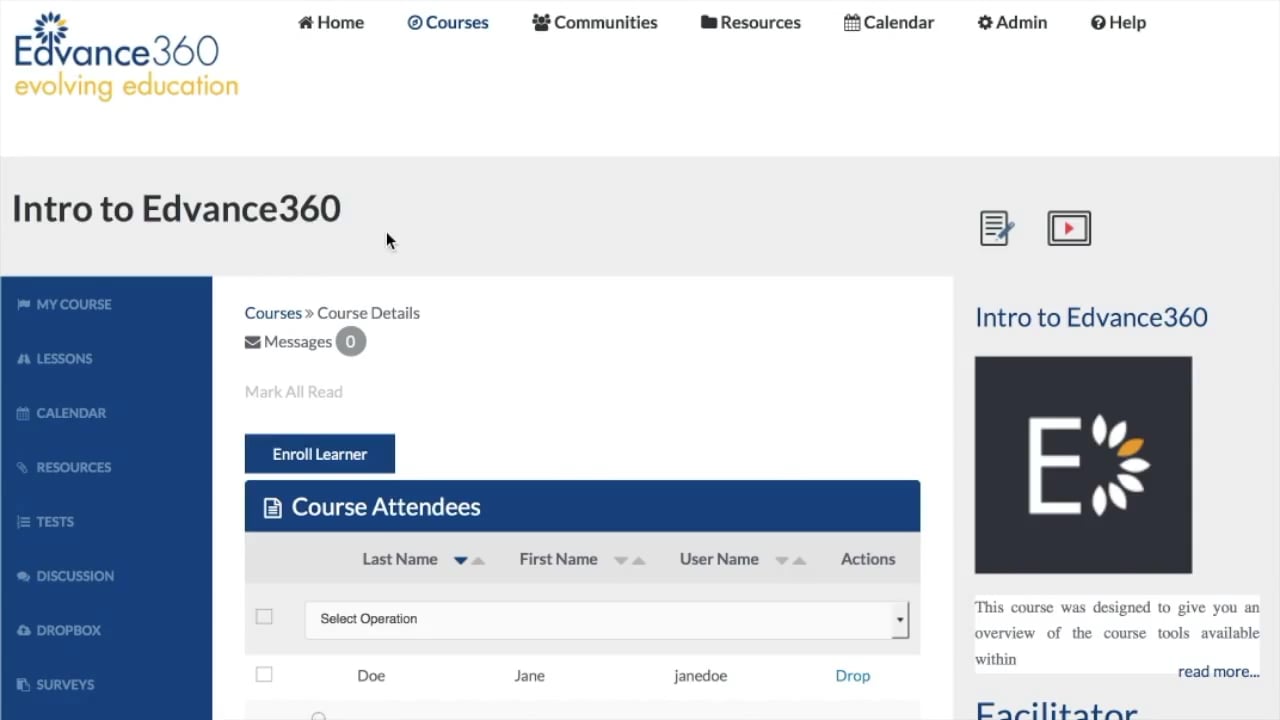Sort Last Name column ascending arrow
This screenshot has width=1280, height=720.
[x=478, y=560]
